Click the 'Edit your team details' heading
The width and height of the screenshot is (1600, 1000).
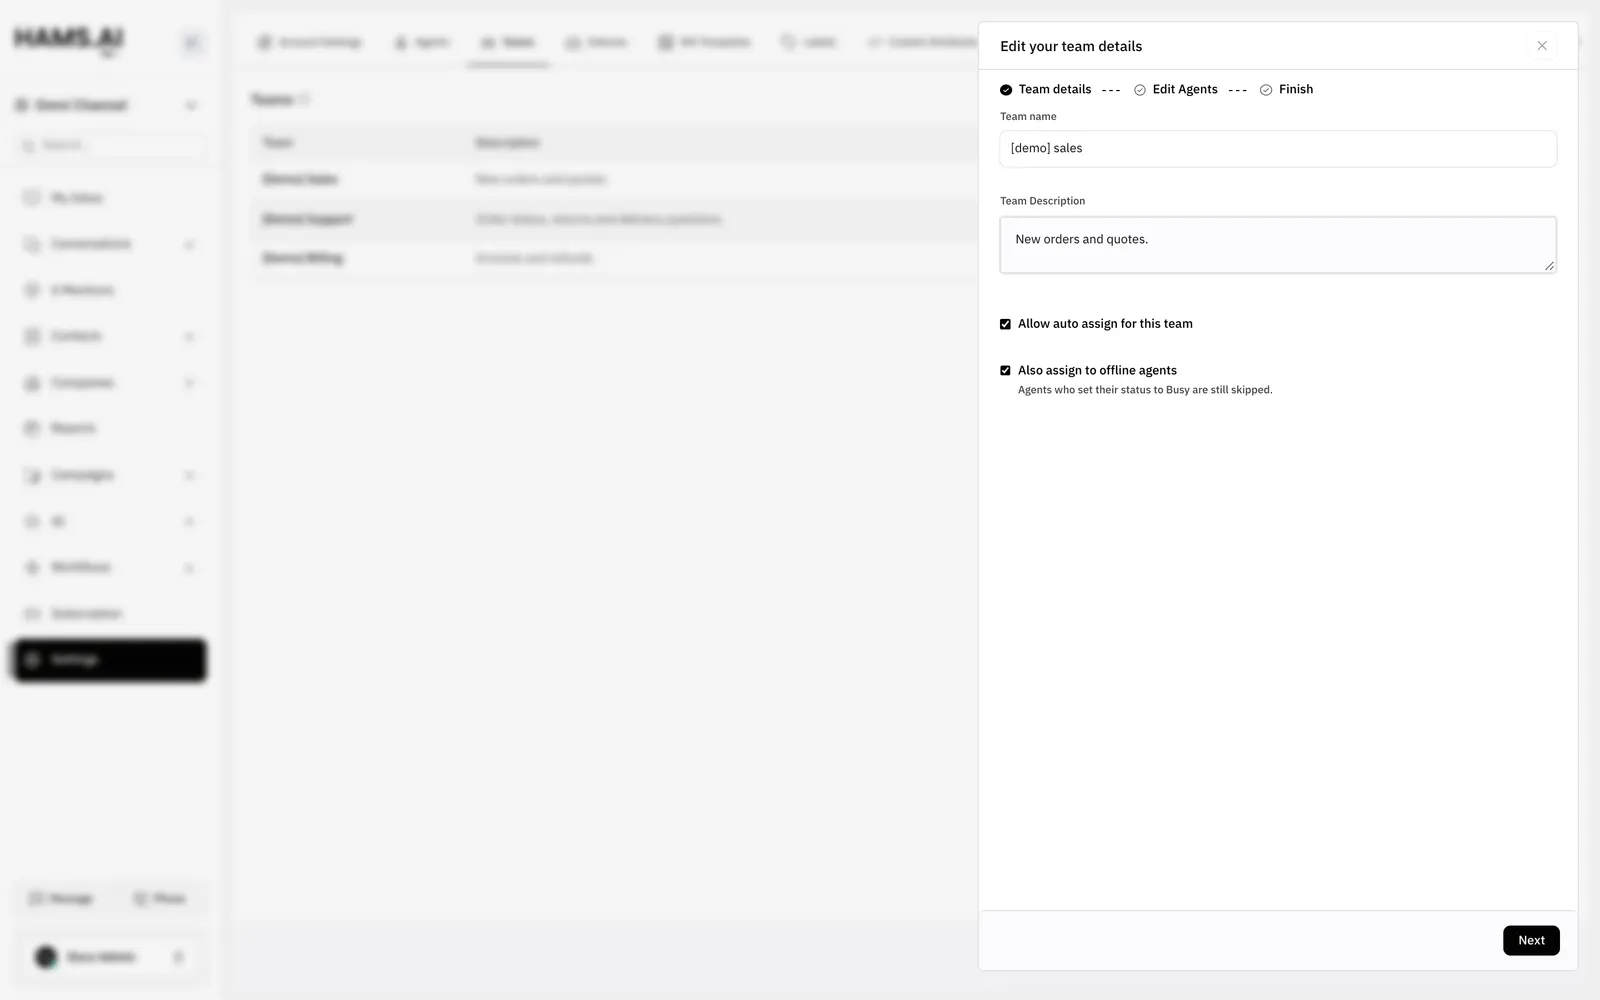pyautogui.click(x=1071, y=46)
